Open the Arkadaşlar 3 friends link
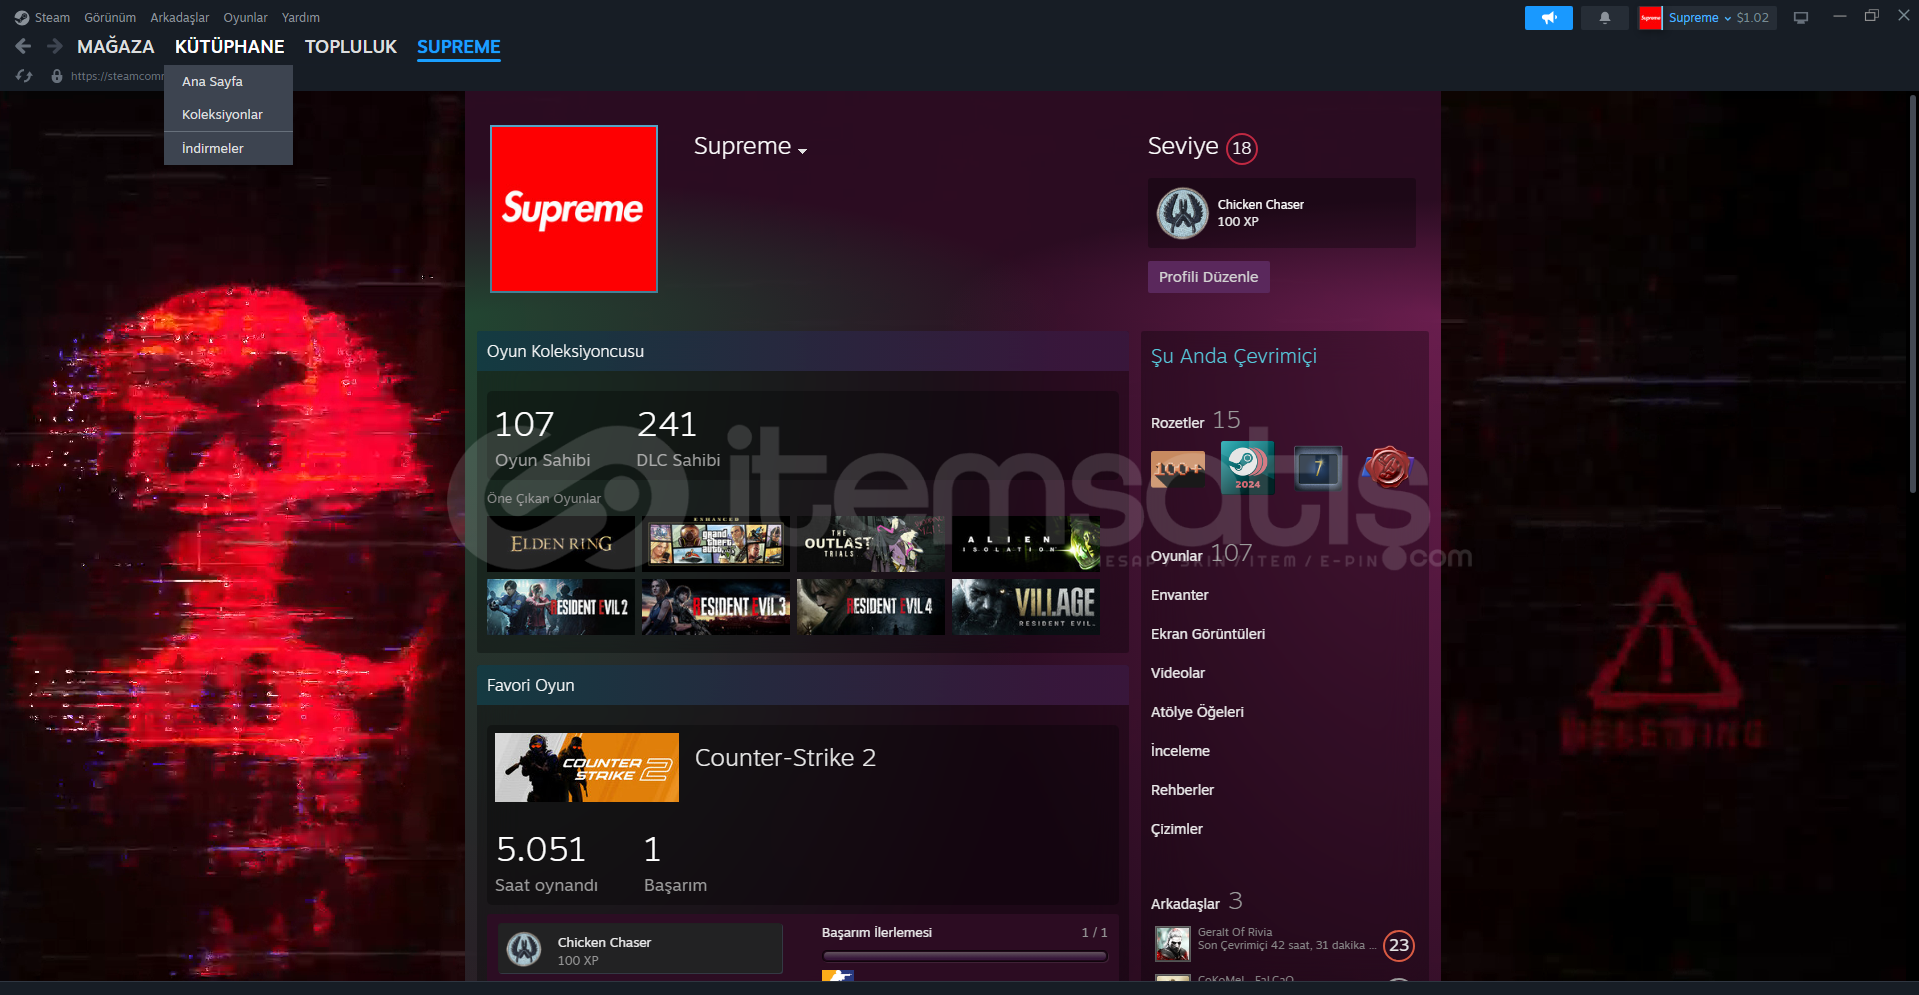This screenshot has height=995, width=1919. click(x=1197, y=902)
